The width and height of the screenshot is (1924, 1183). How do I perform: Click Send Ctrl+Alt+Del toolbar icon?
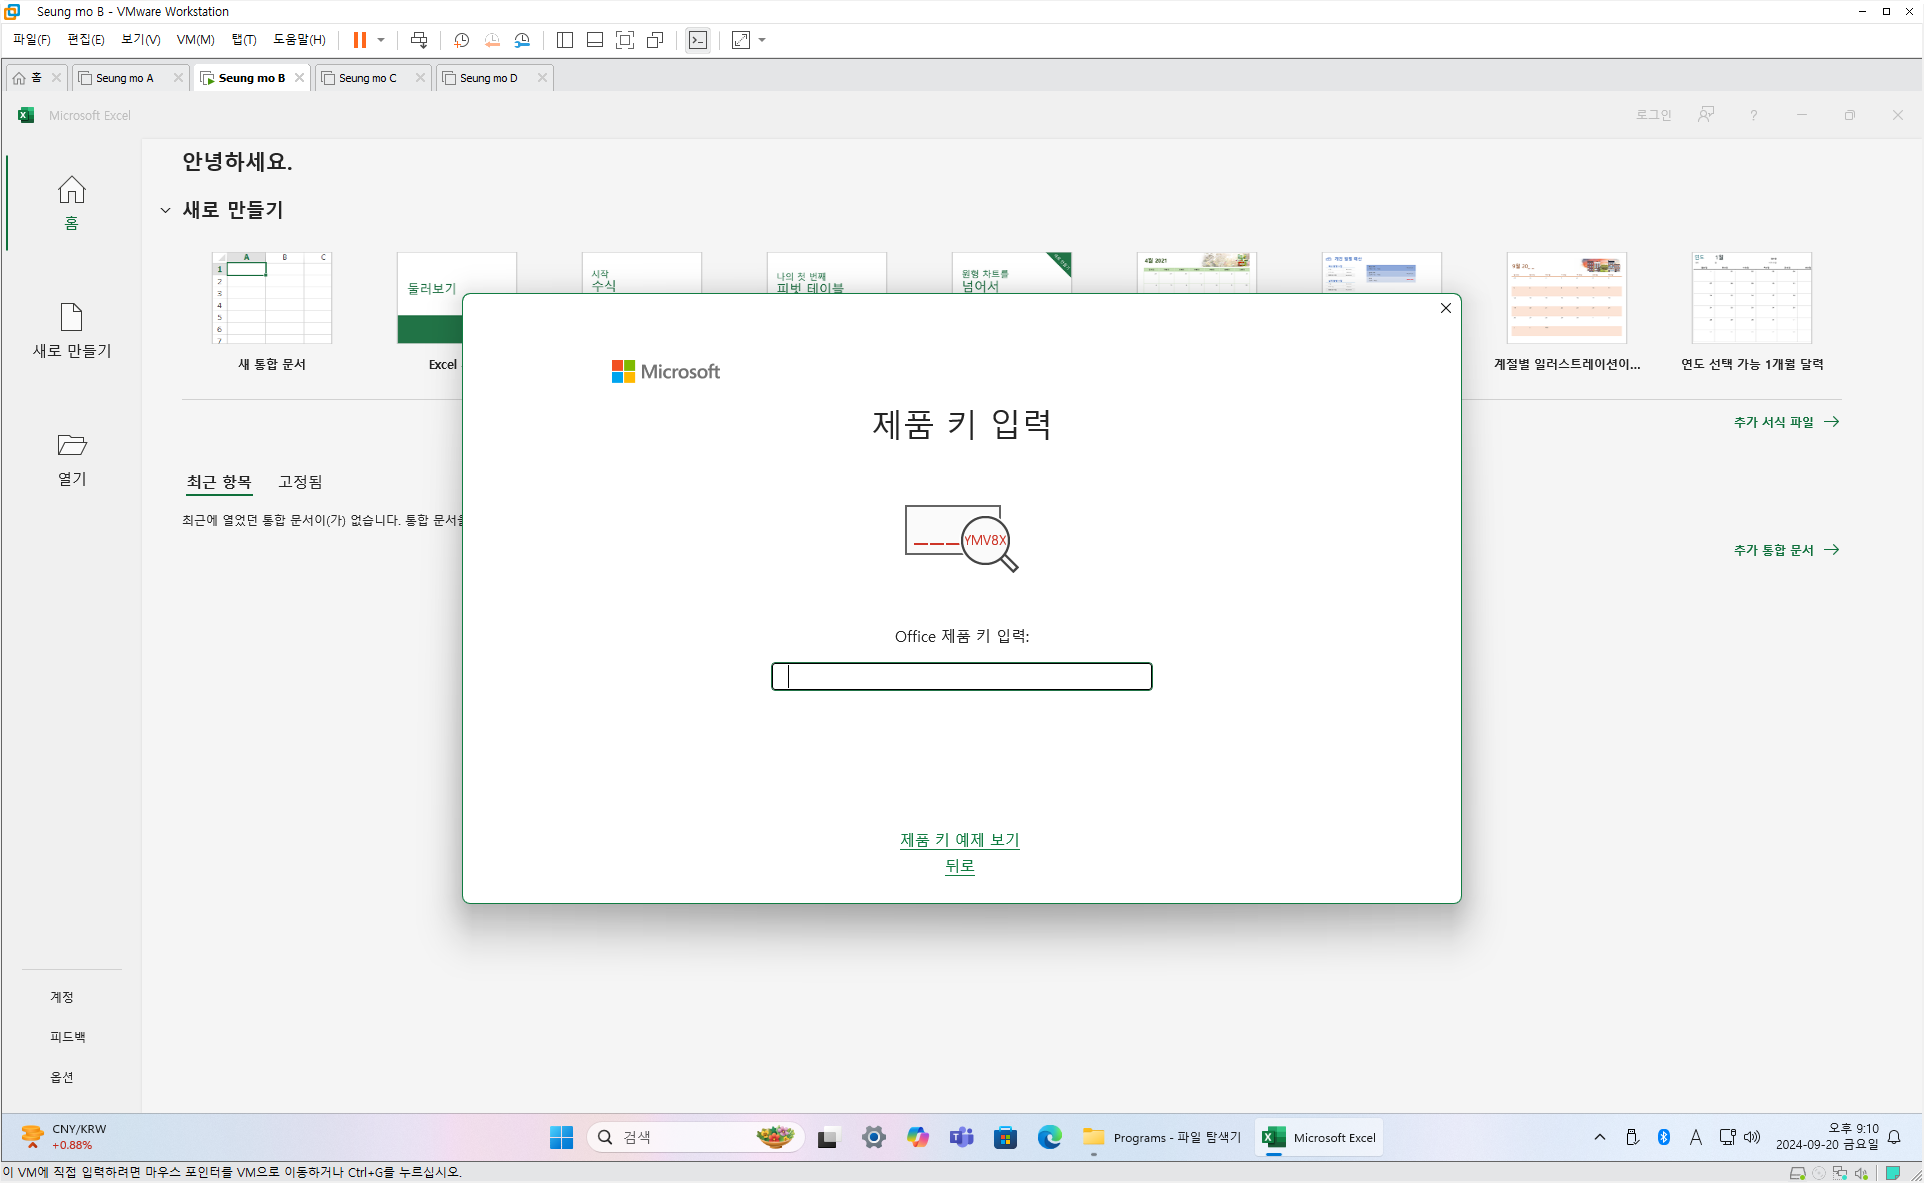tap(419, 40)
